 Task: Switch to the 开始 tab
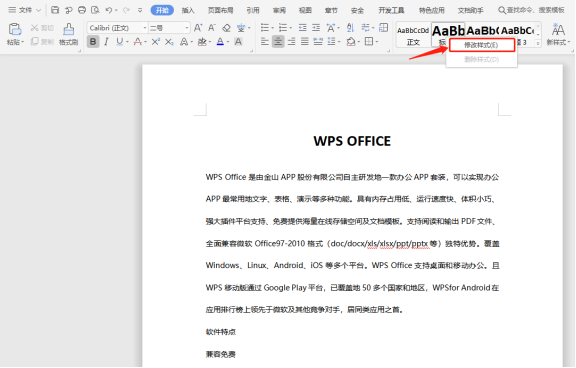click(162, 10)
